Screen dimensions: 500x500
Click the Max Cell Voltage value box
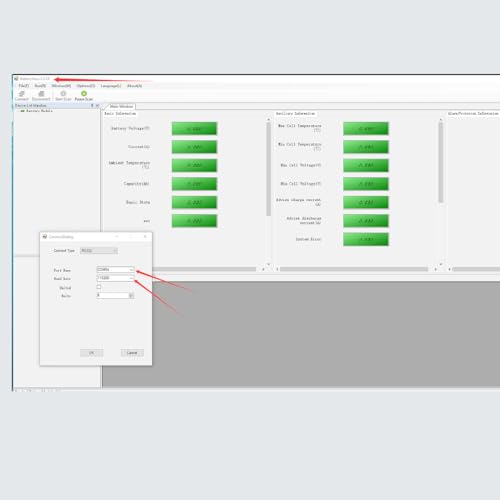[366, 165]
